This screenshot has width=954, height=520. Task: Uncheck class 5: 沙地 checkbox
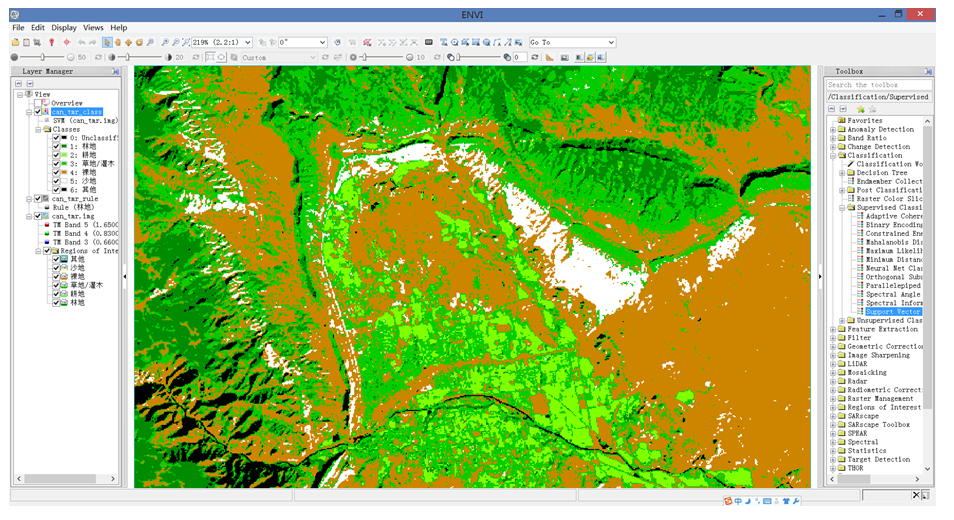(x=56, y=181)
